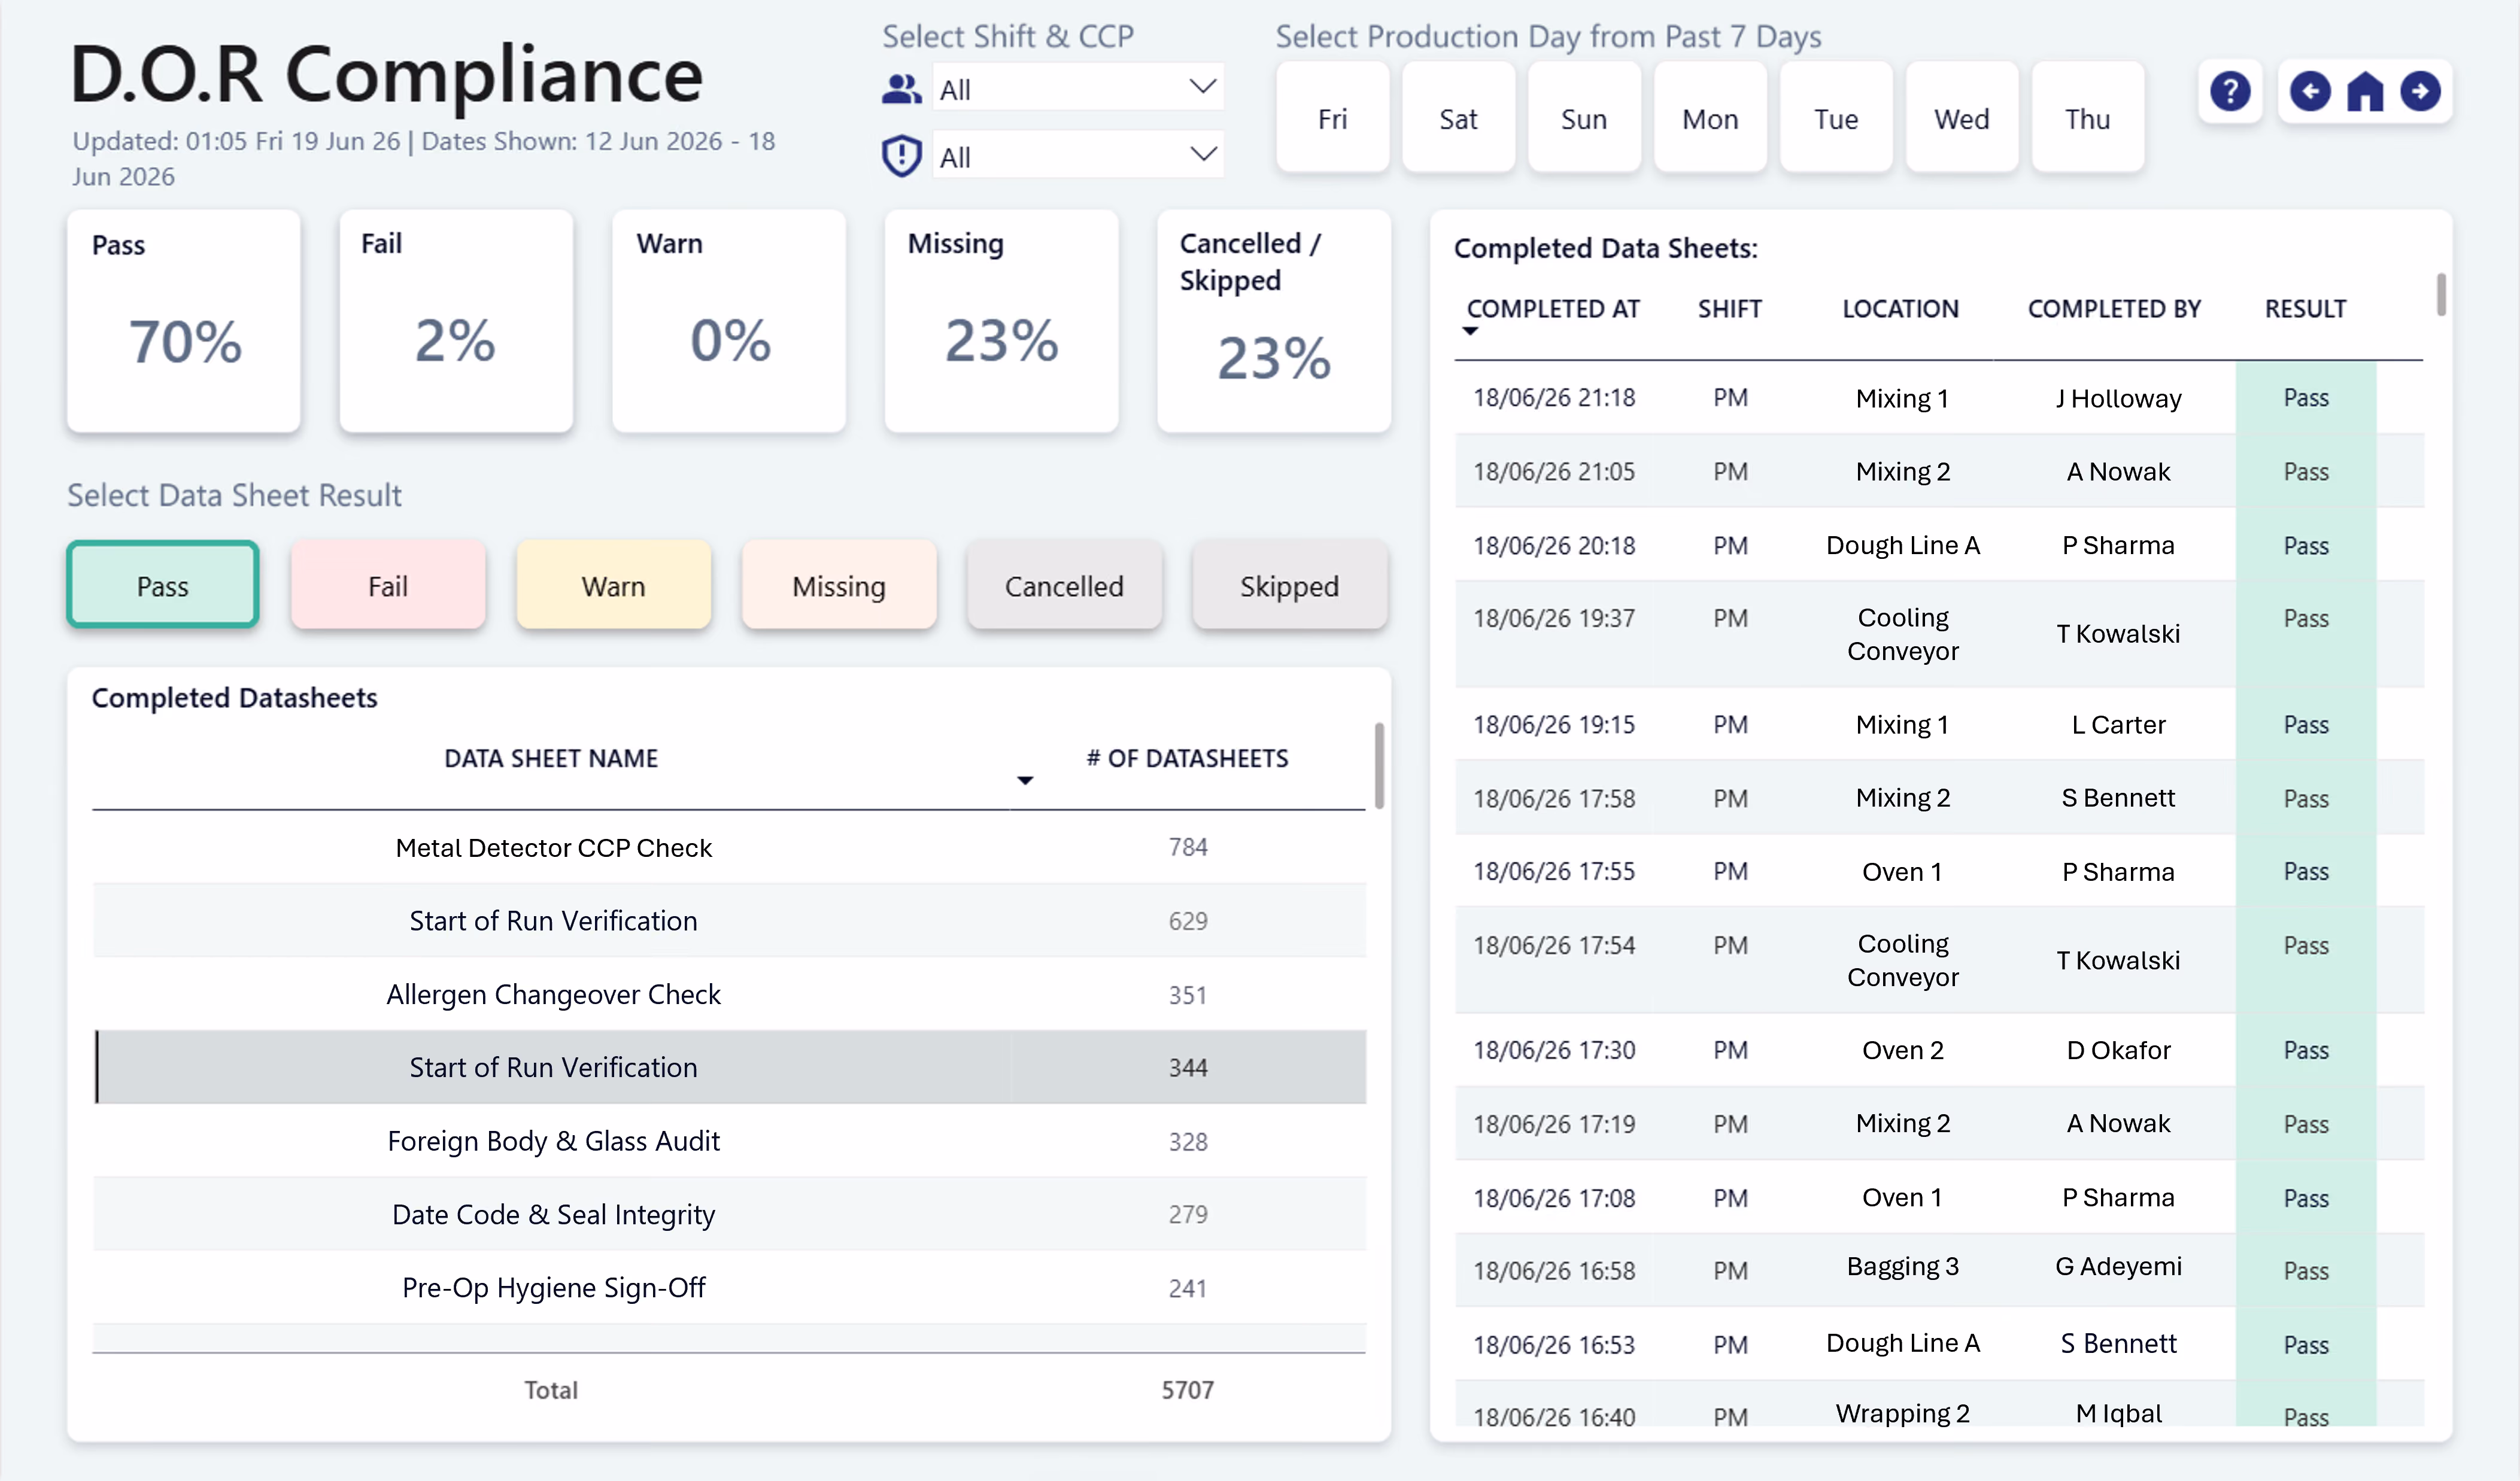Sort by # OF DATASHEETS header

[x=1187, y=758]
